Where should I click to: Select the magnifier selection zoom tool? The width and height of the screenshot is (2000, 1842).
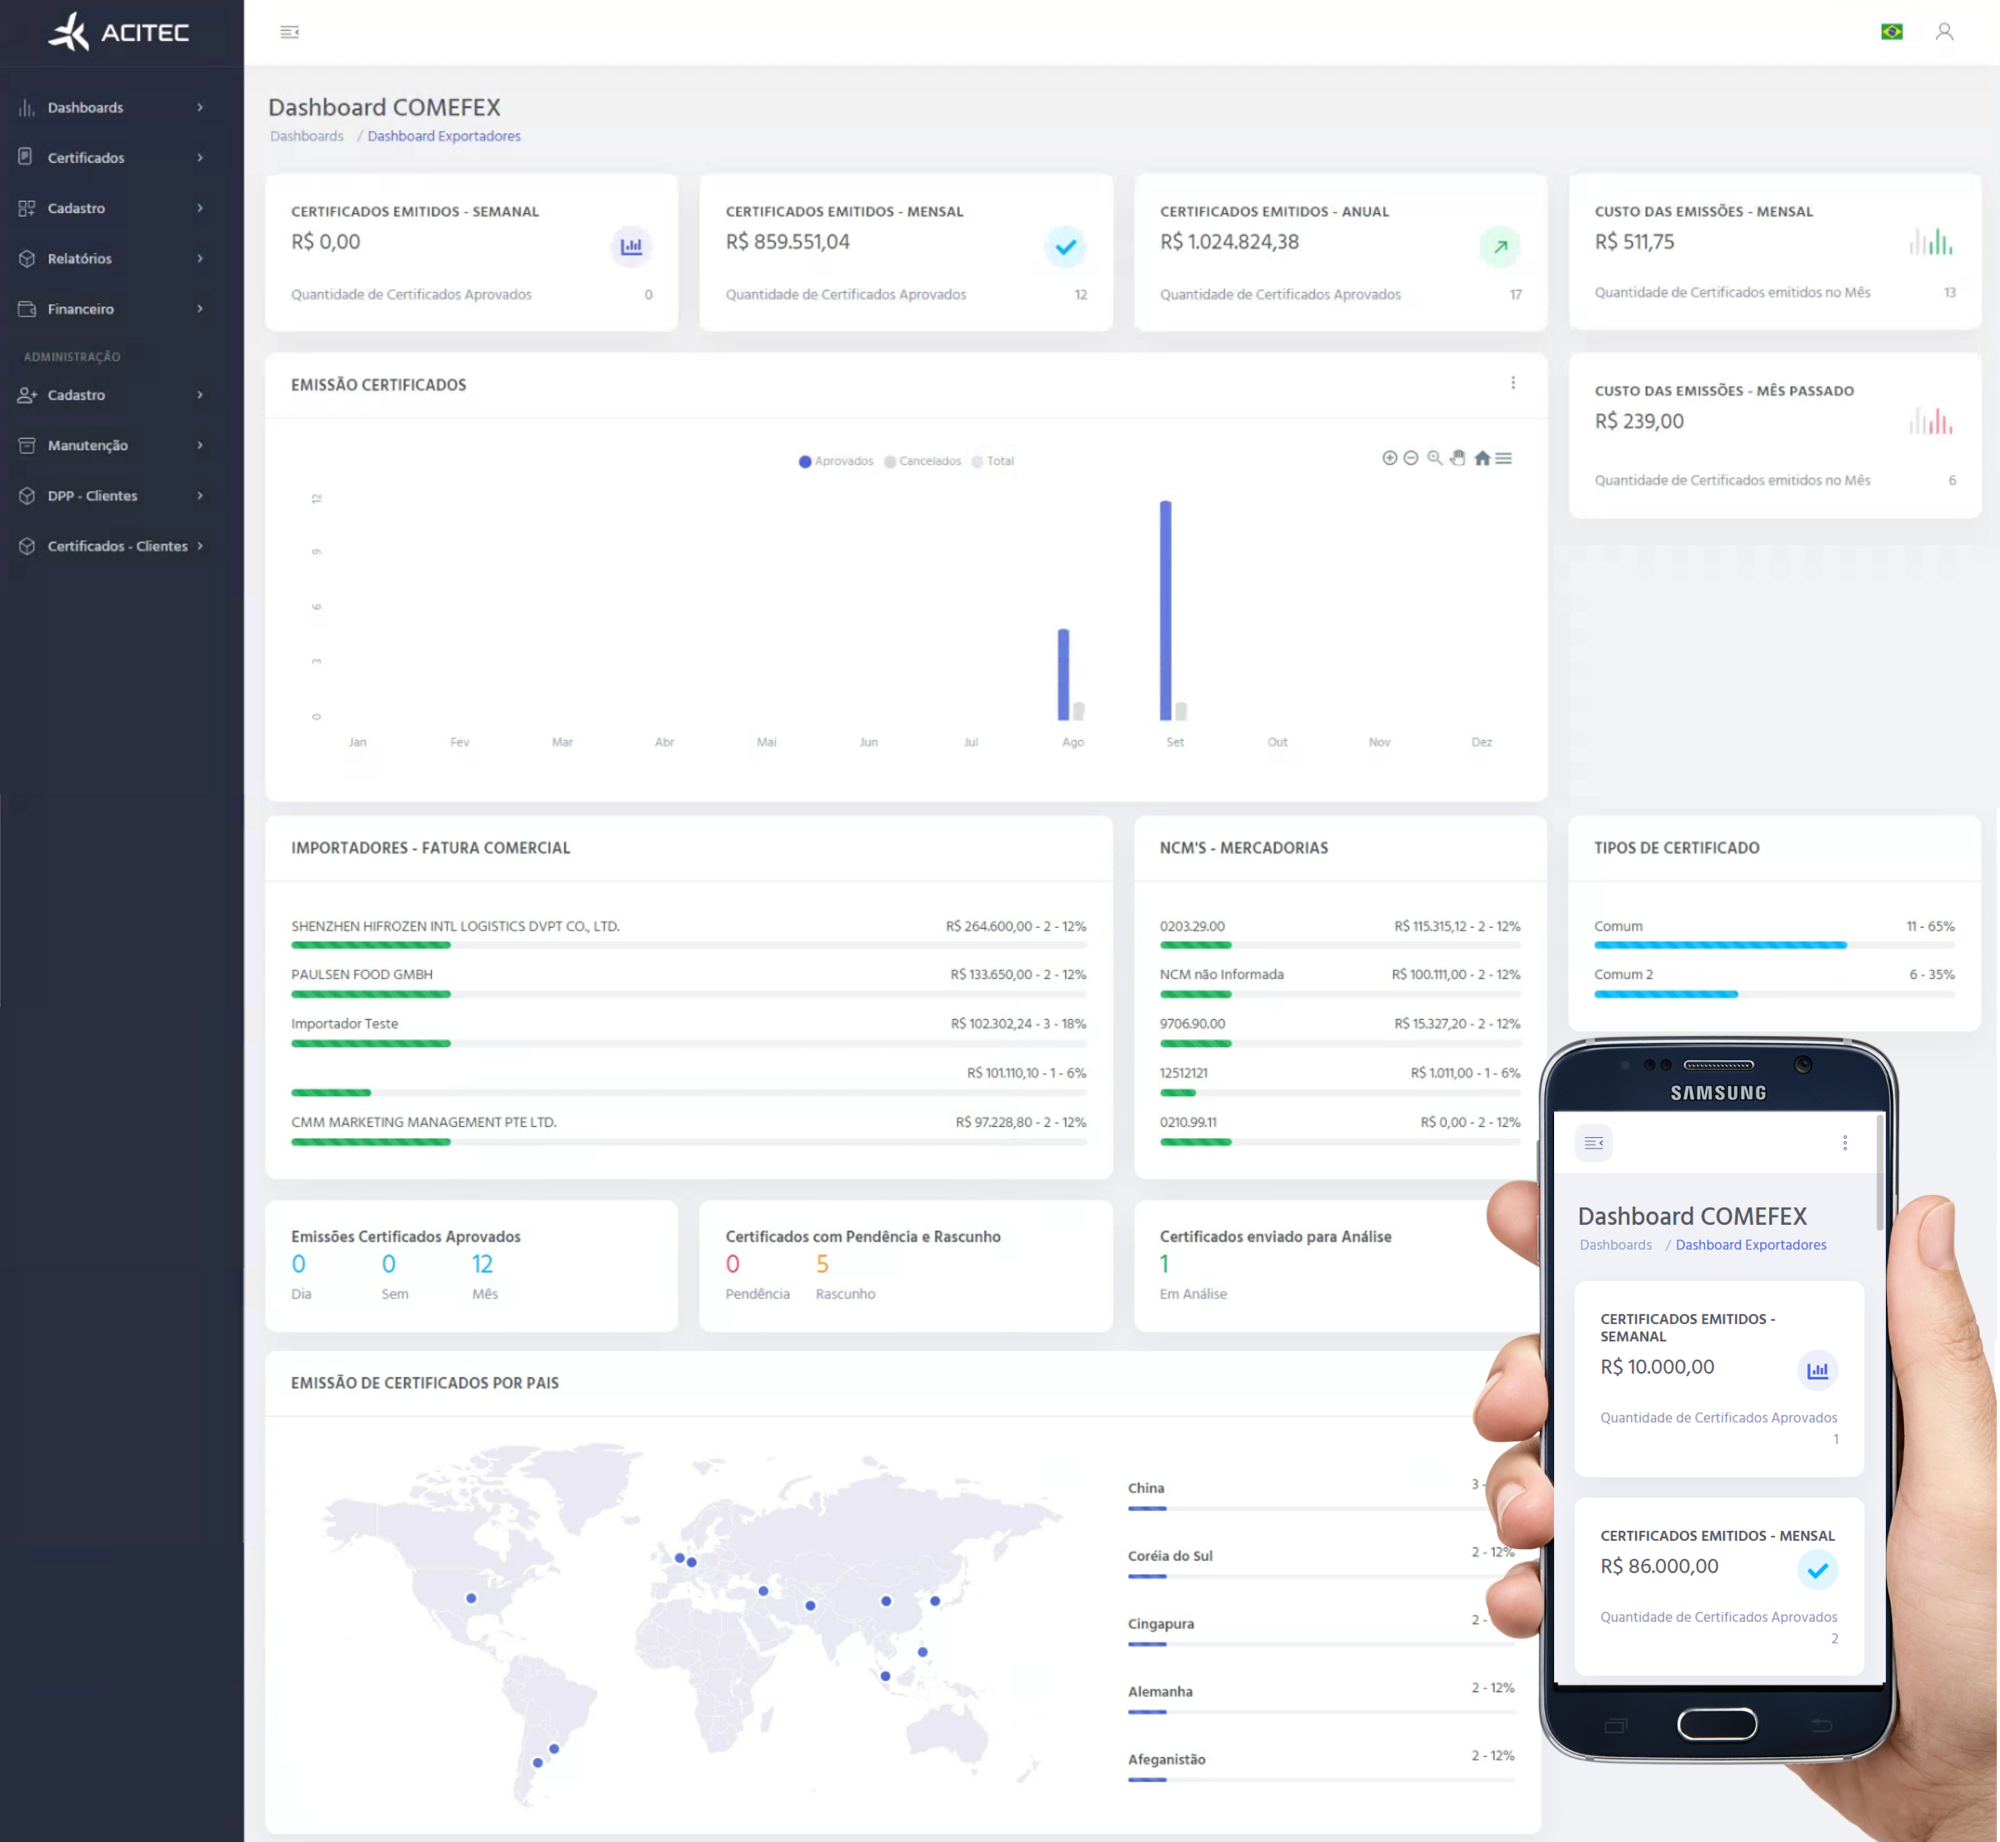point(1434,458)
